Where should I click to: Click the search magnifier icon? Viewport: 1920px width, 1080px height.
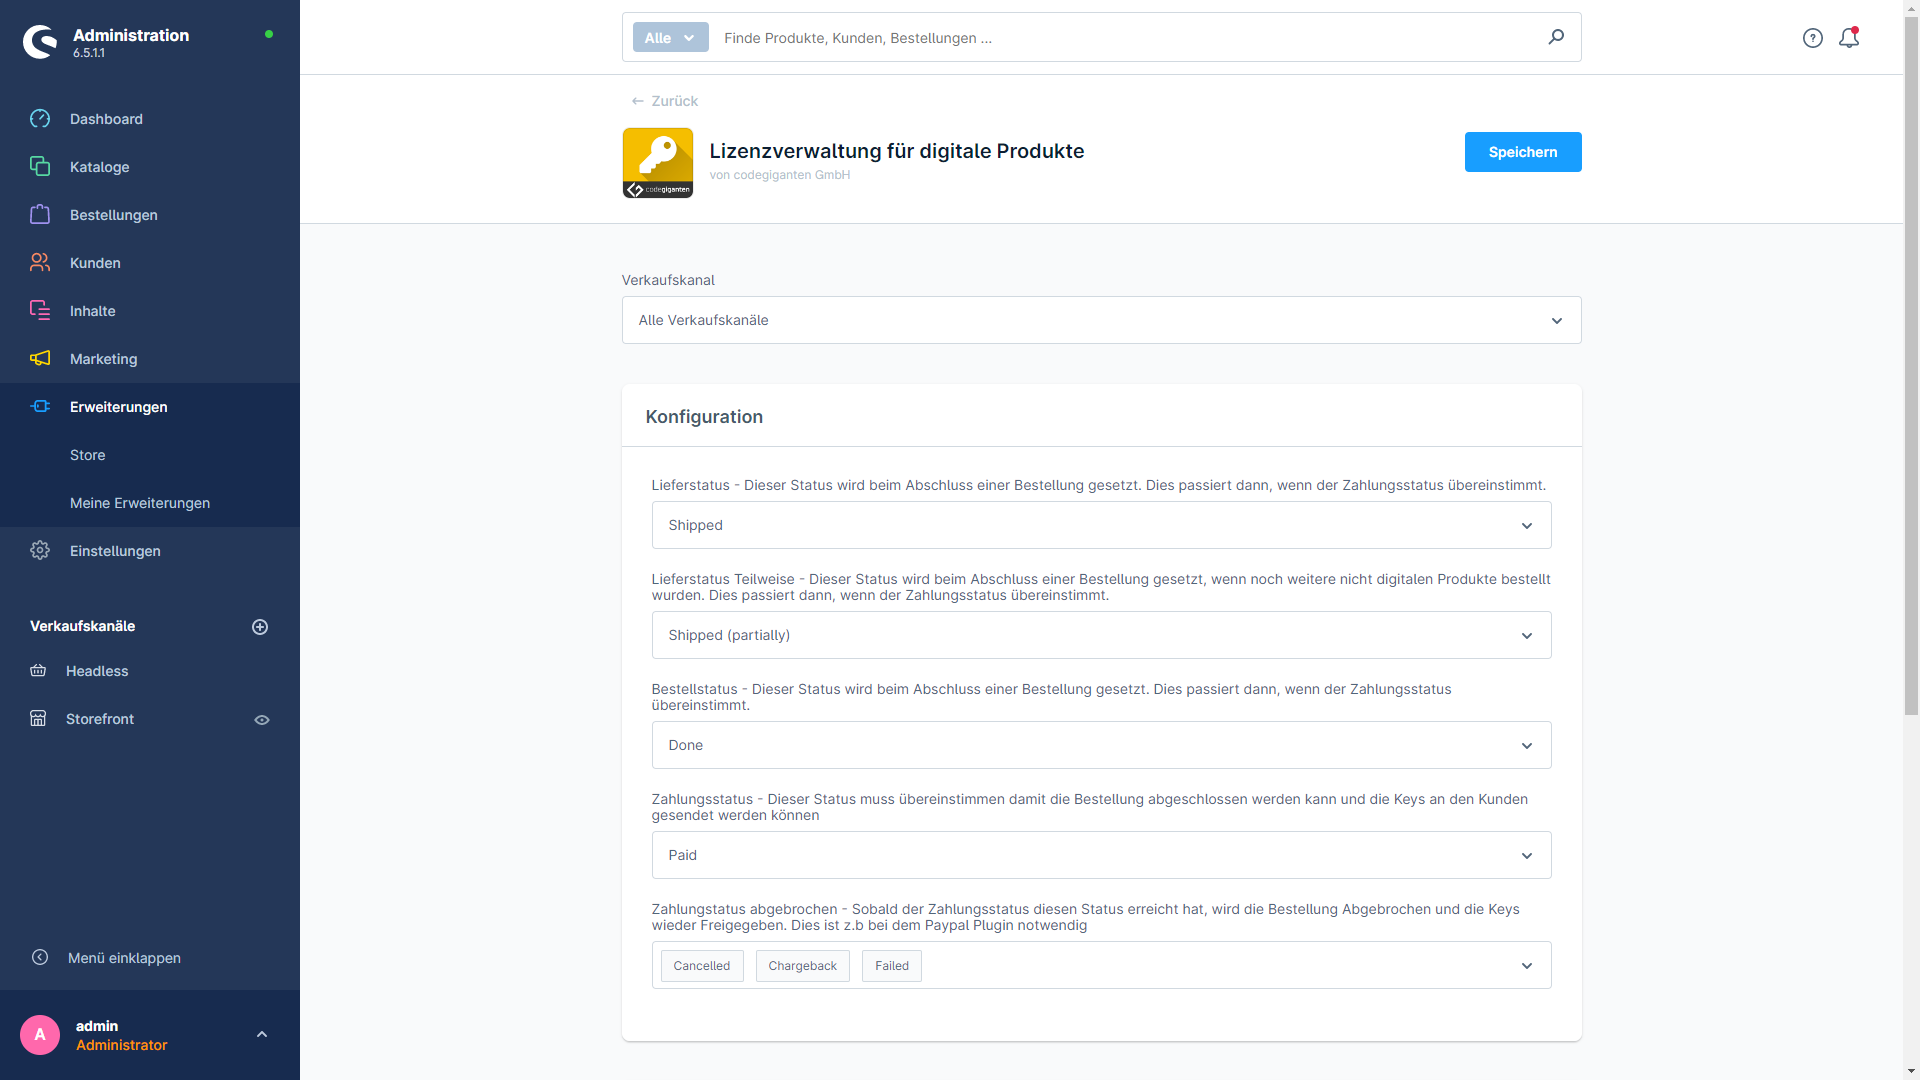[1556, 37]
